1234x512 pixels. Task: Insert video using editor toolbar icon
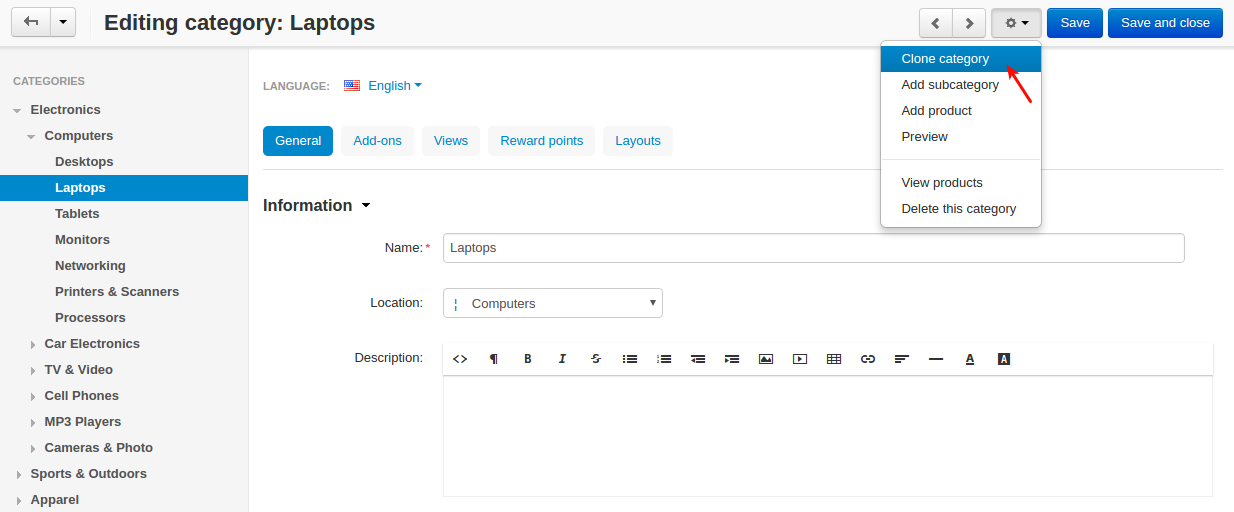pos(800,359)
